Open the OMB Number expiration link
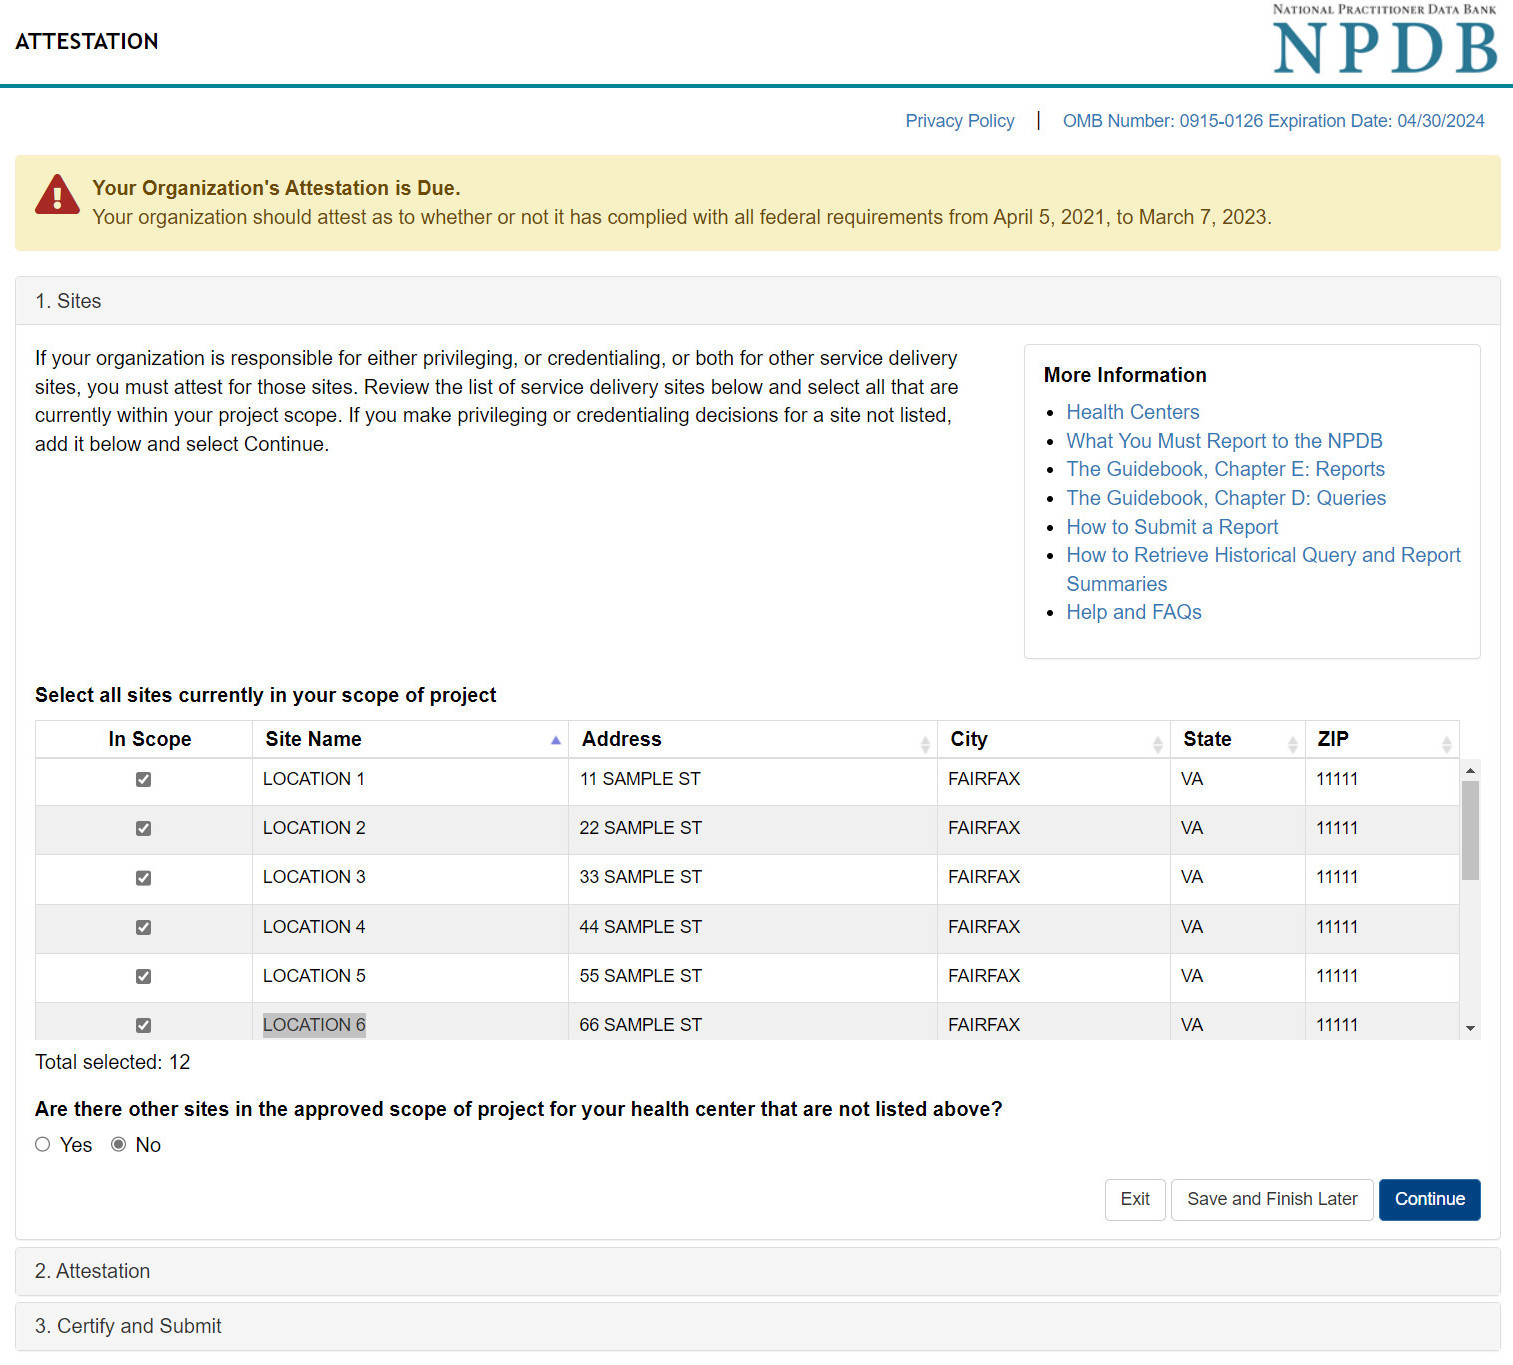 coord(1273,121)
